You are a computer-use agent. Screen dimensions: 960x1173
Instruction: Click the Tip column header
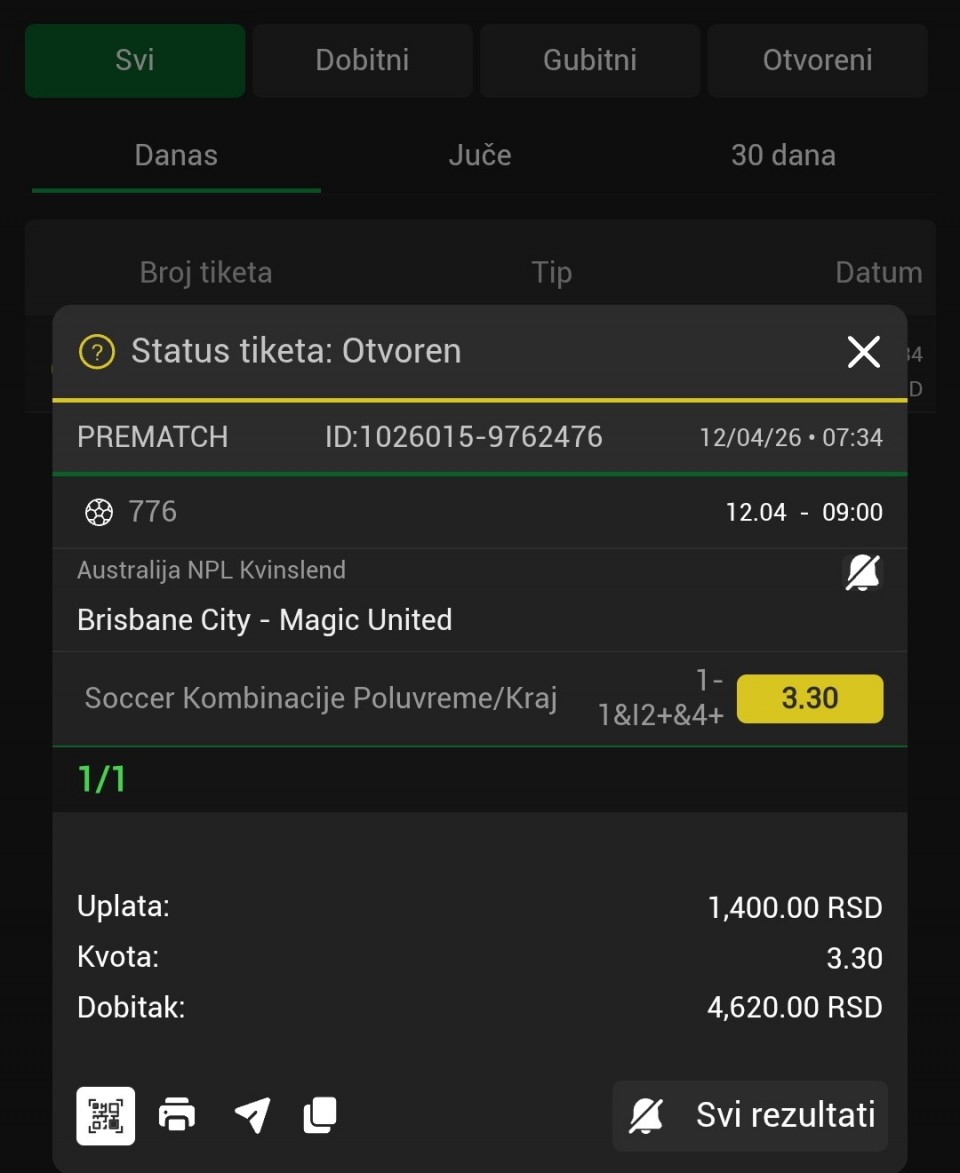click(x=552, y=272)
